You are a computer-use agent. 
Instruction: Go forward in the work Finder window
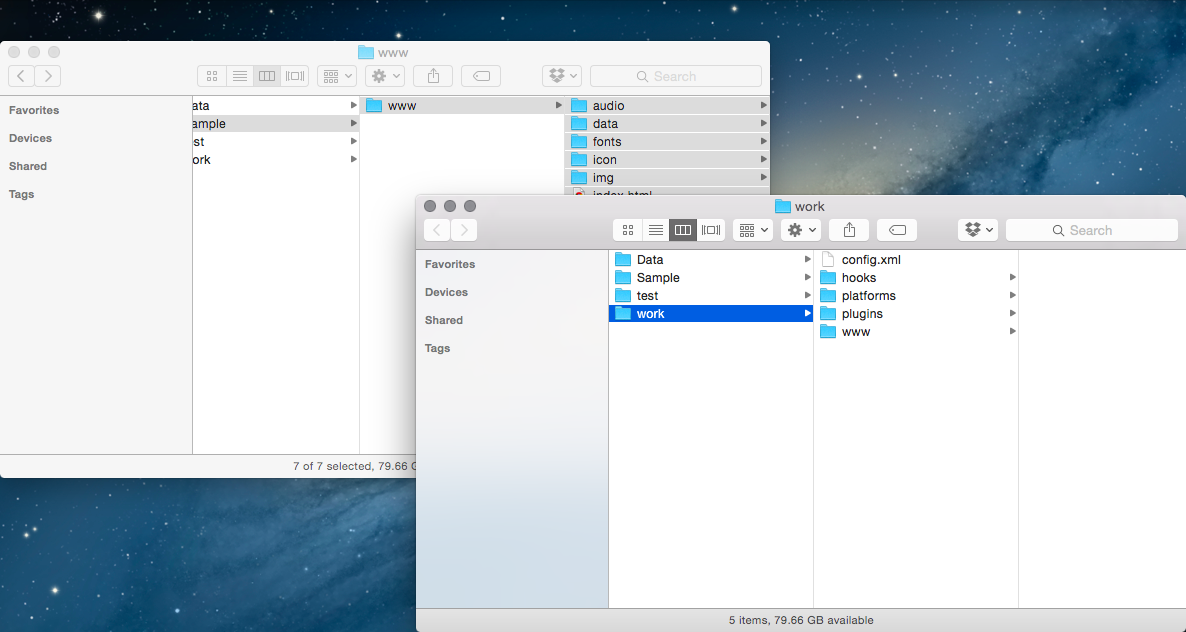click(x=464, y=230)
